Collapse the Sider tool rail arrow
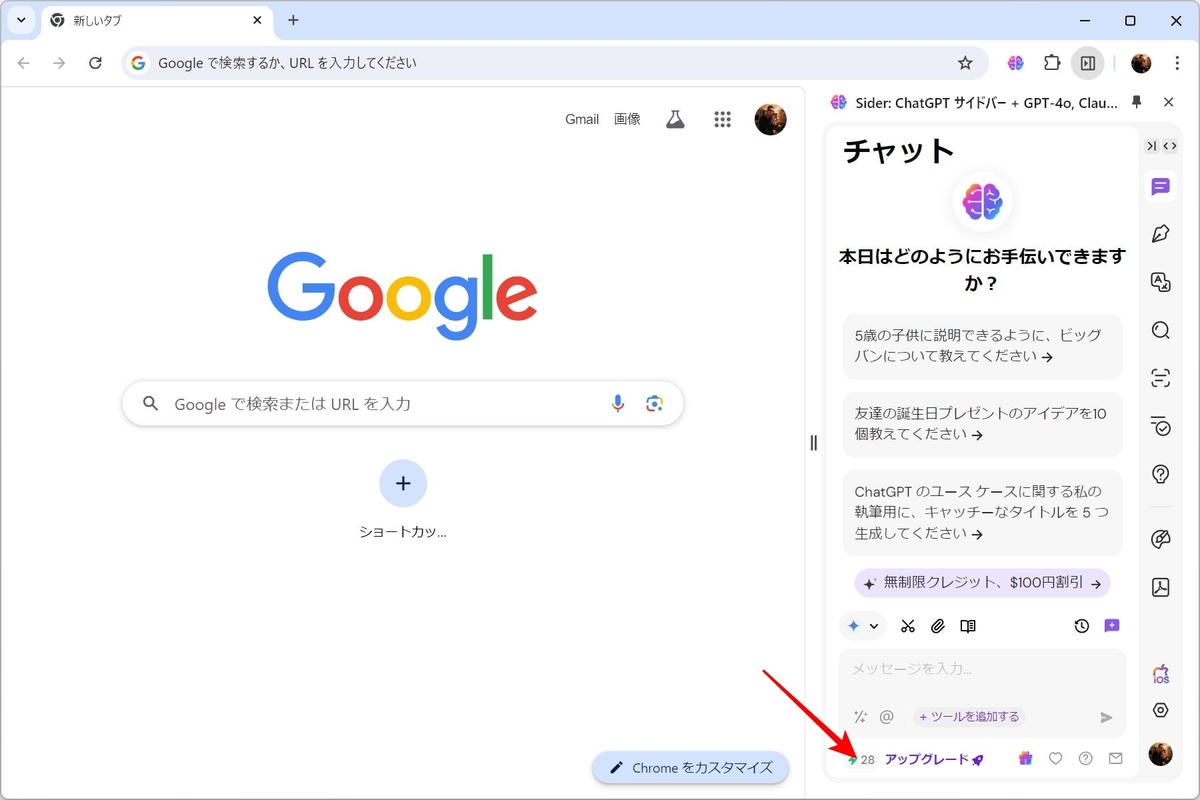Screen dimensions: 1200x800 pos(1151,146)
